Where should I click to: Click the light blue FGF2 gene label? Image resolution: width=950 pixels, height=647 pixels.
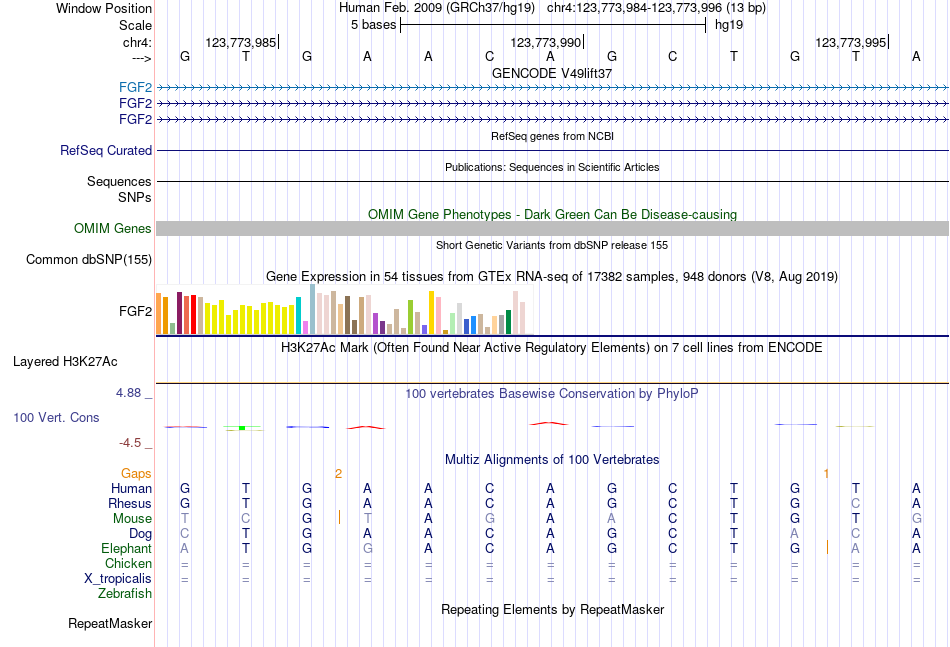pos(135,88)
